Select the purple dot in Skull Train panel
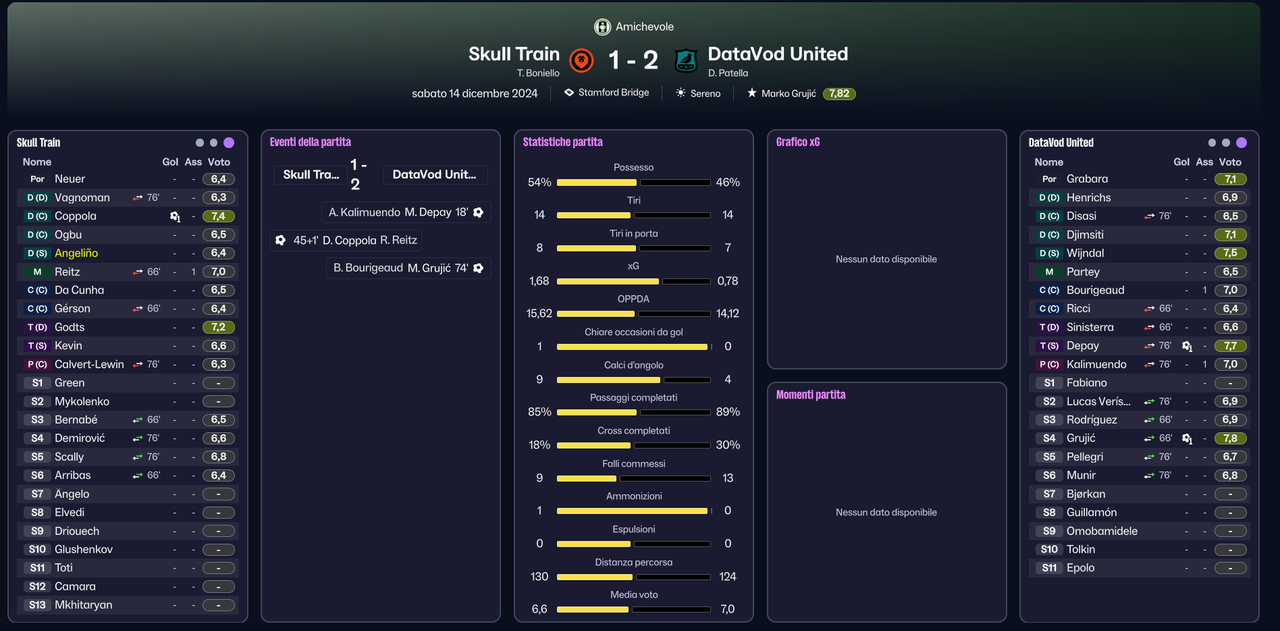This screenshot has height=631, width=1280. click(x=229, y=143)
